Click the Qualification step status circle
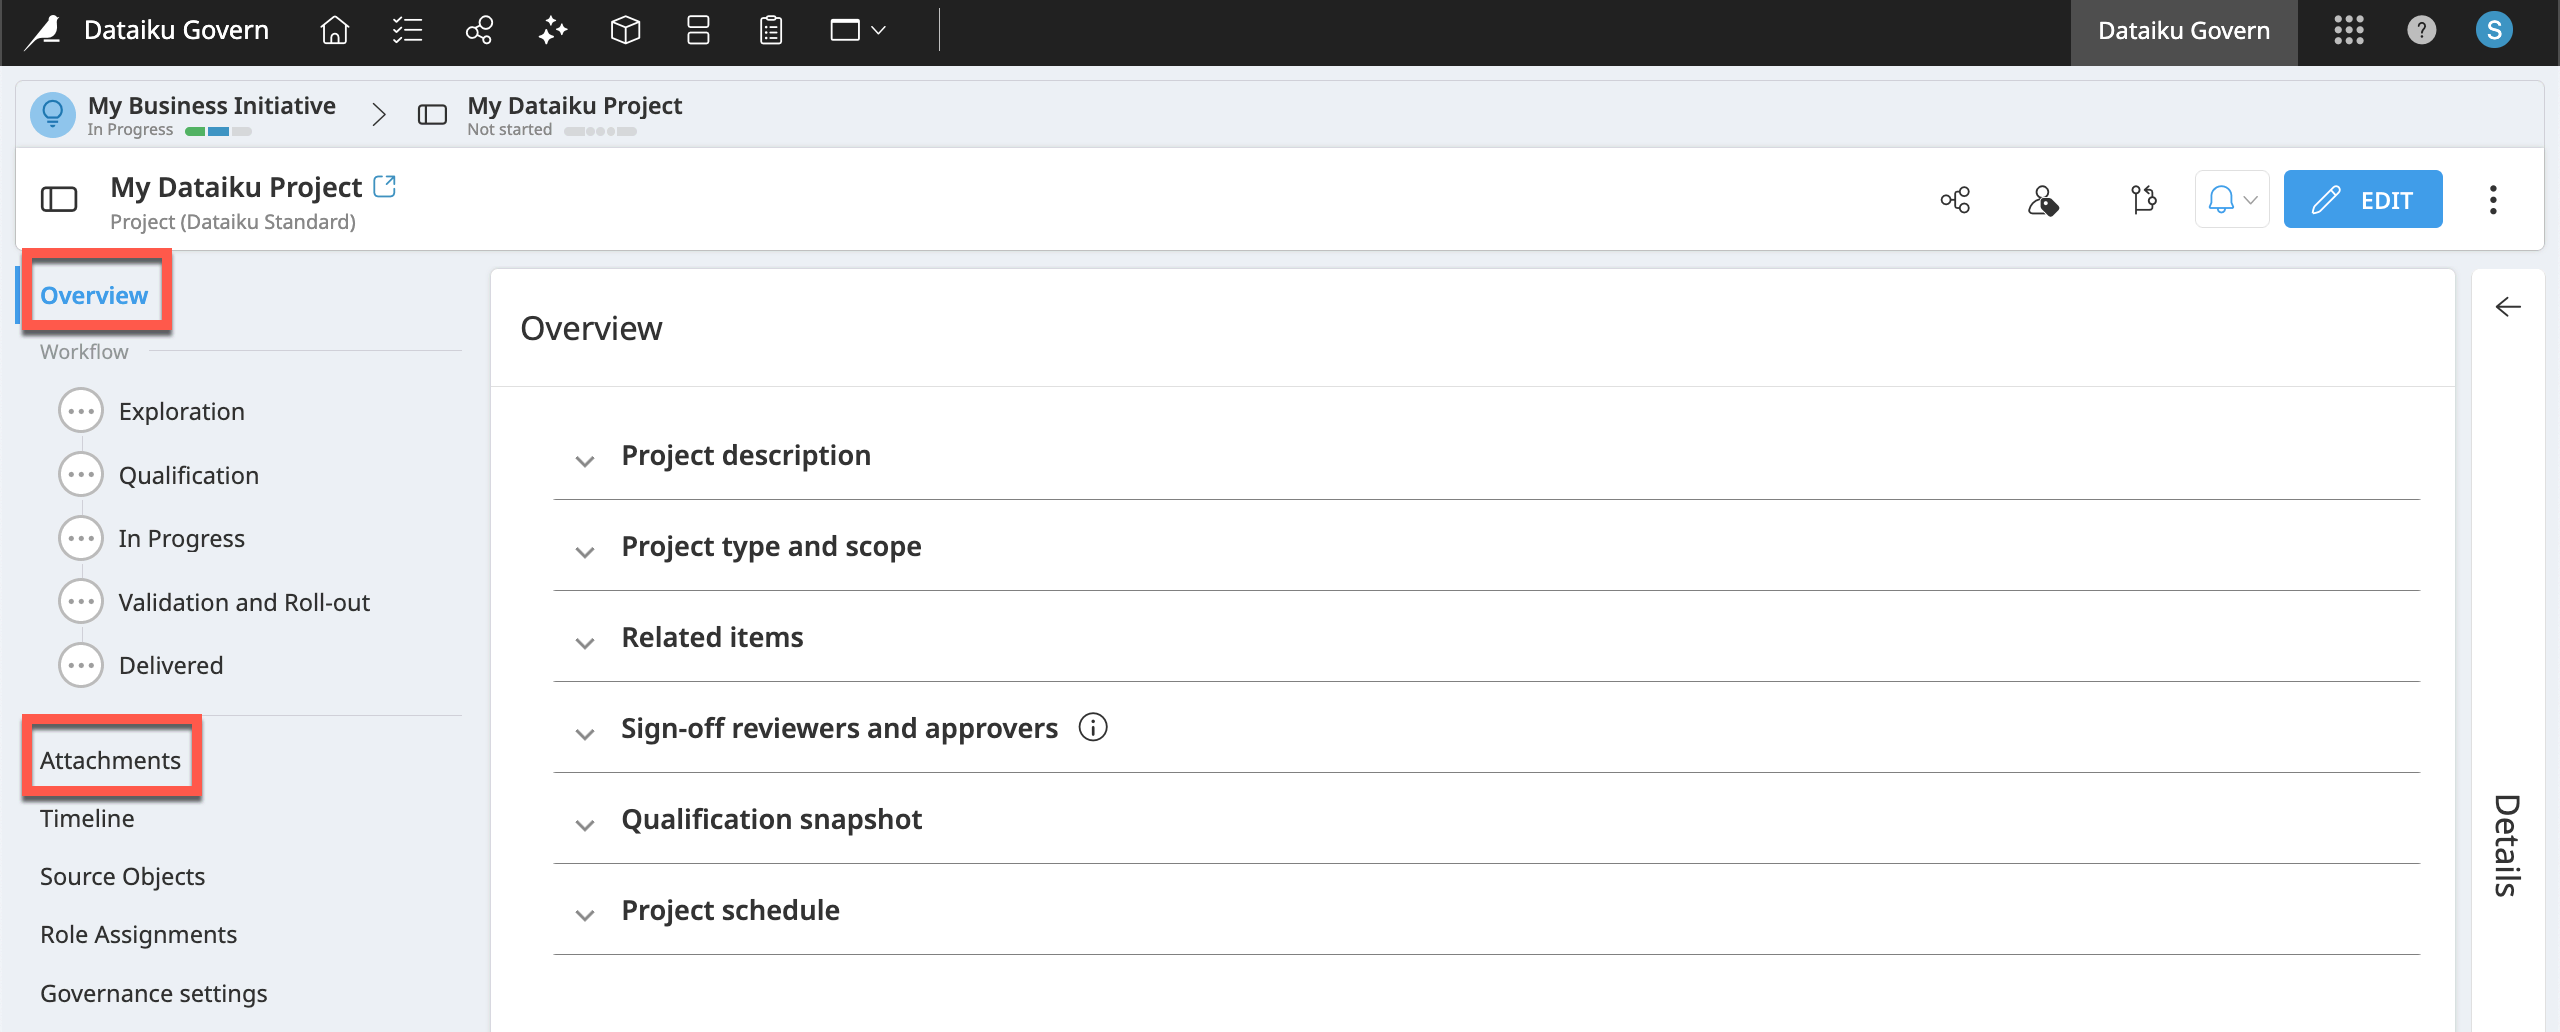The height and width of the screenshot is (1032, 2560). pos(81,474)
